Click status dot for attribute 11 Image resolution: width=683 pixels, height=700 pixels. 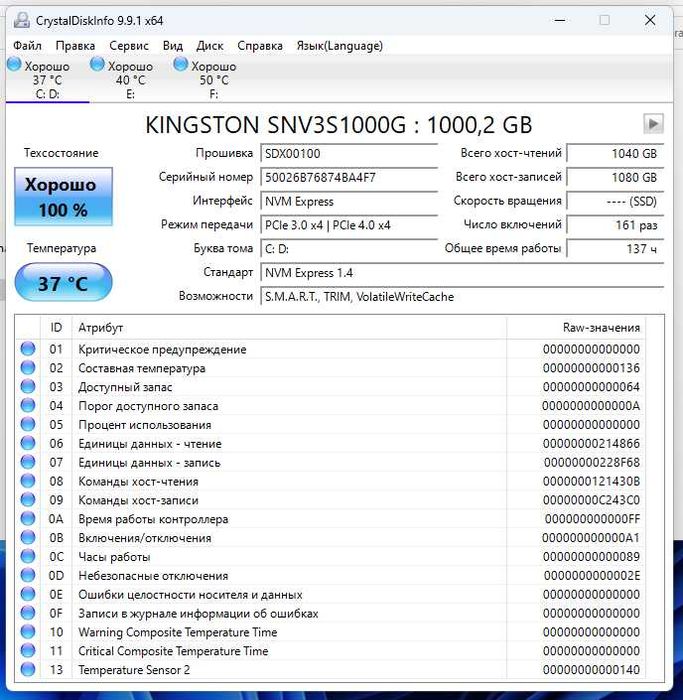[x=28, y=650]
